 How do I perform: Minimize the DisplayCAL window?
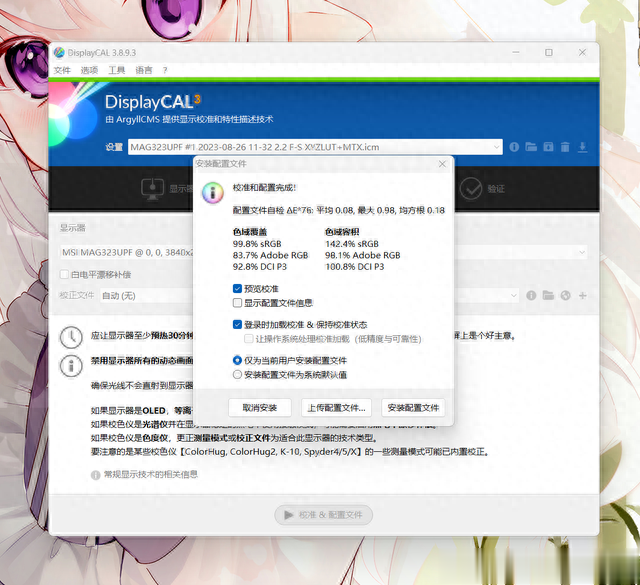coord(516,52)
